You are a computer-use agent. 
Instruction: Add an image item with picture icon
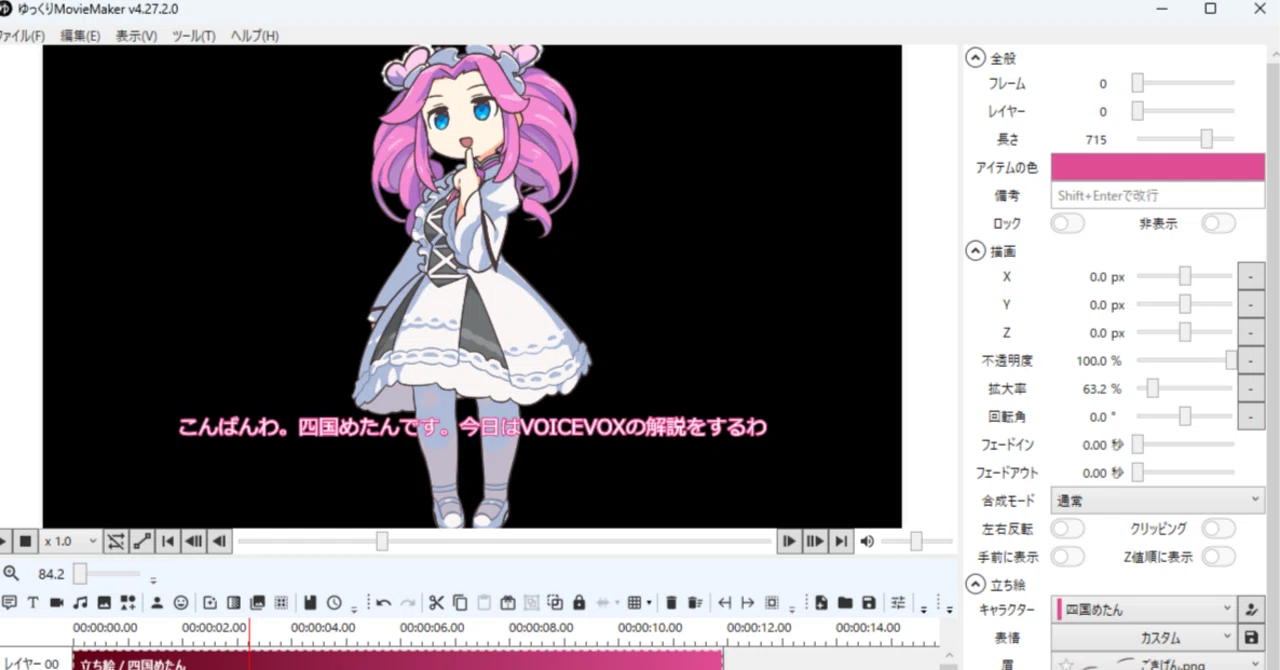(104, 603)
